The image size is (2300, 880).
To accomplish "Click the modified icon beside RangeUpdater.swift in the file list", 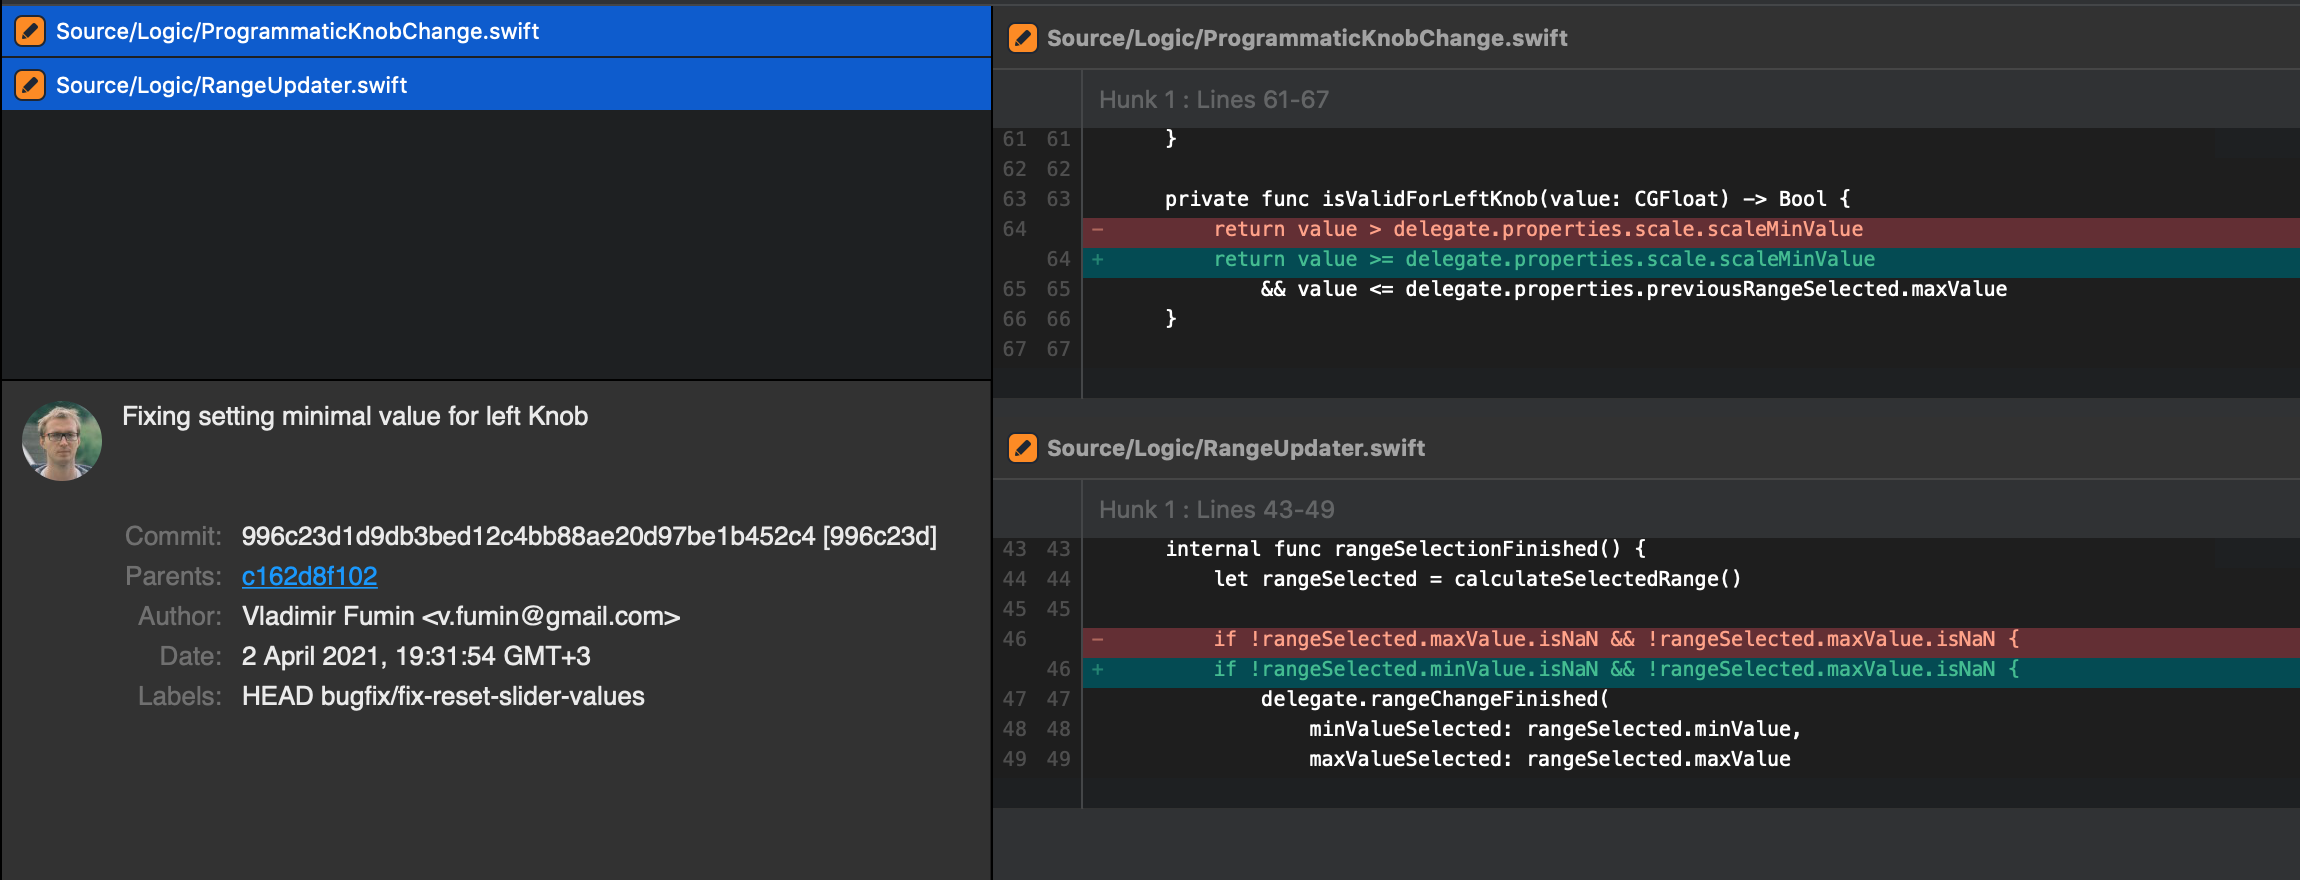I will pyautogui.click(x=30, y=85).
